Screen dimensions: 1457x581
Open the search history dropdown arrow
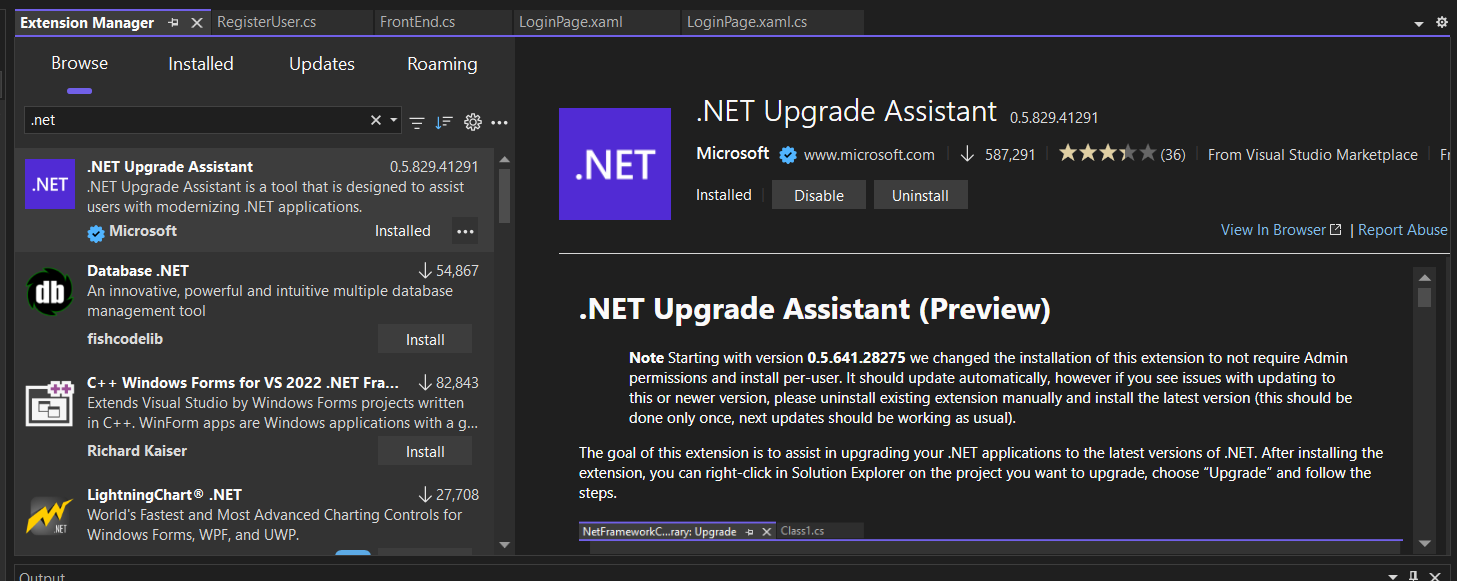pos(394,120)
